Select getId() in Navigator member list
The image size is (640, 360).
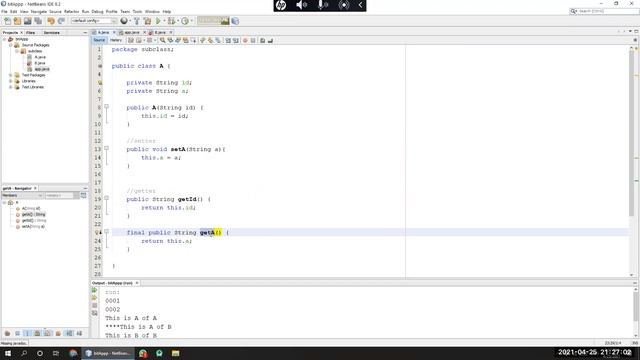33,220
